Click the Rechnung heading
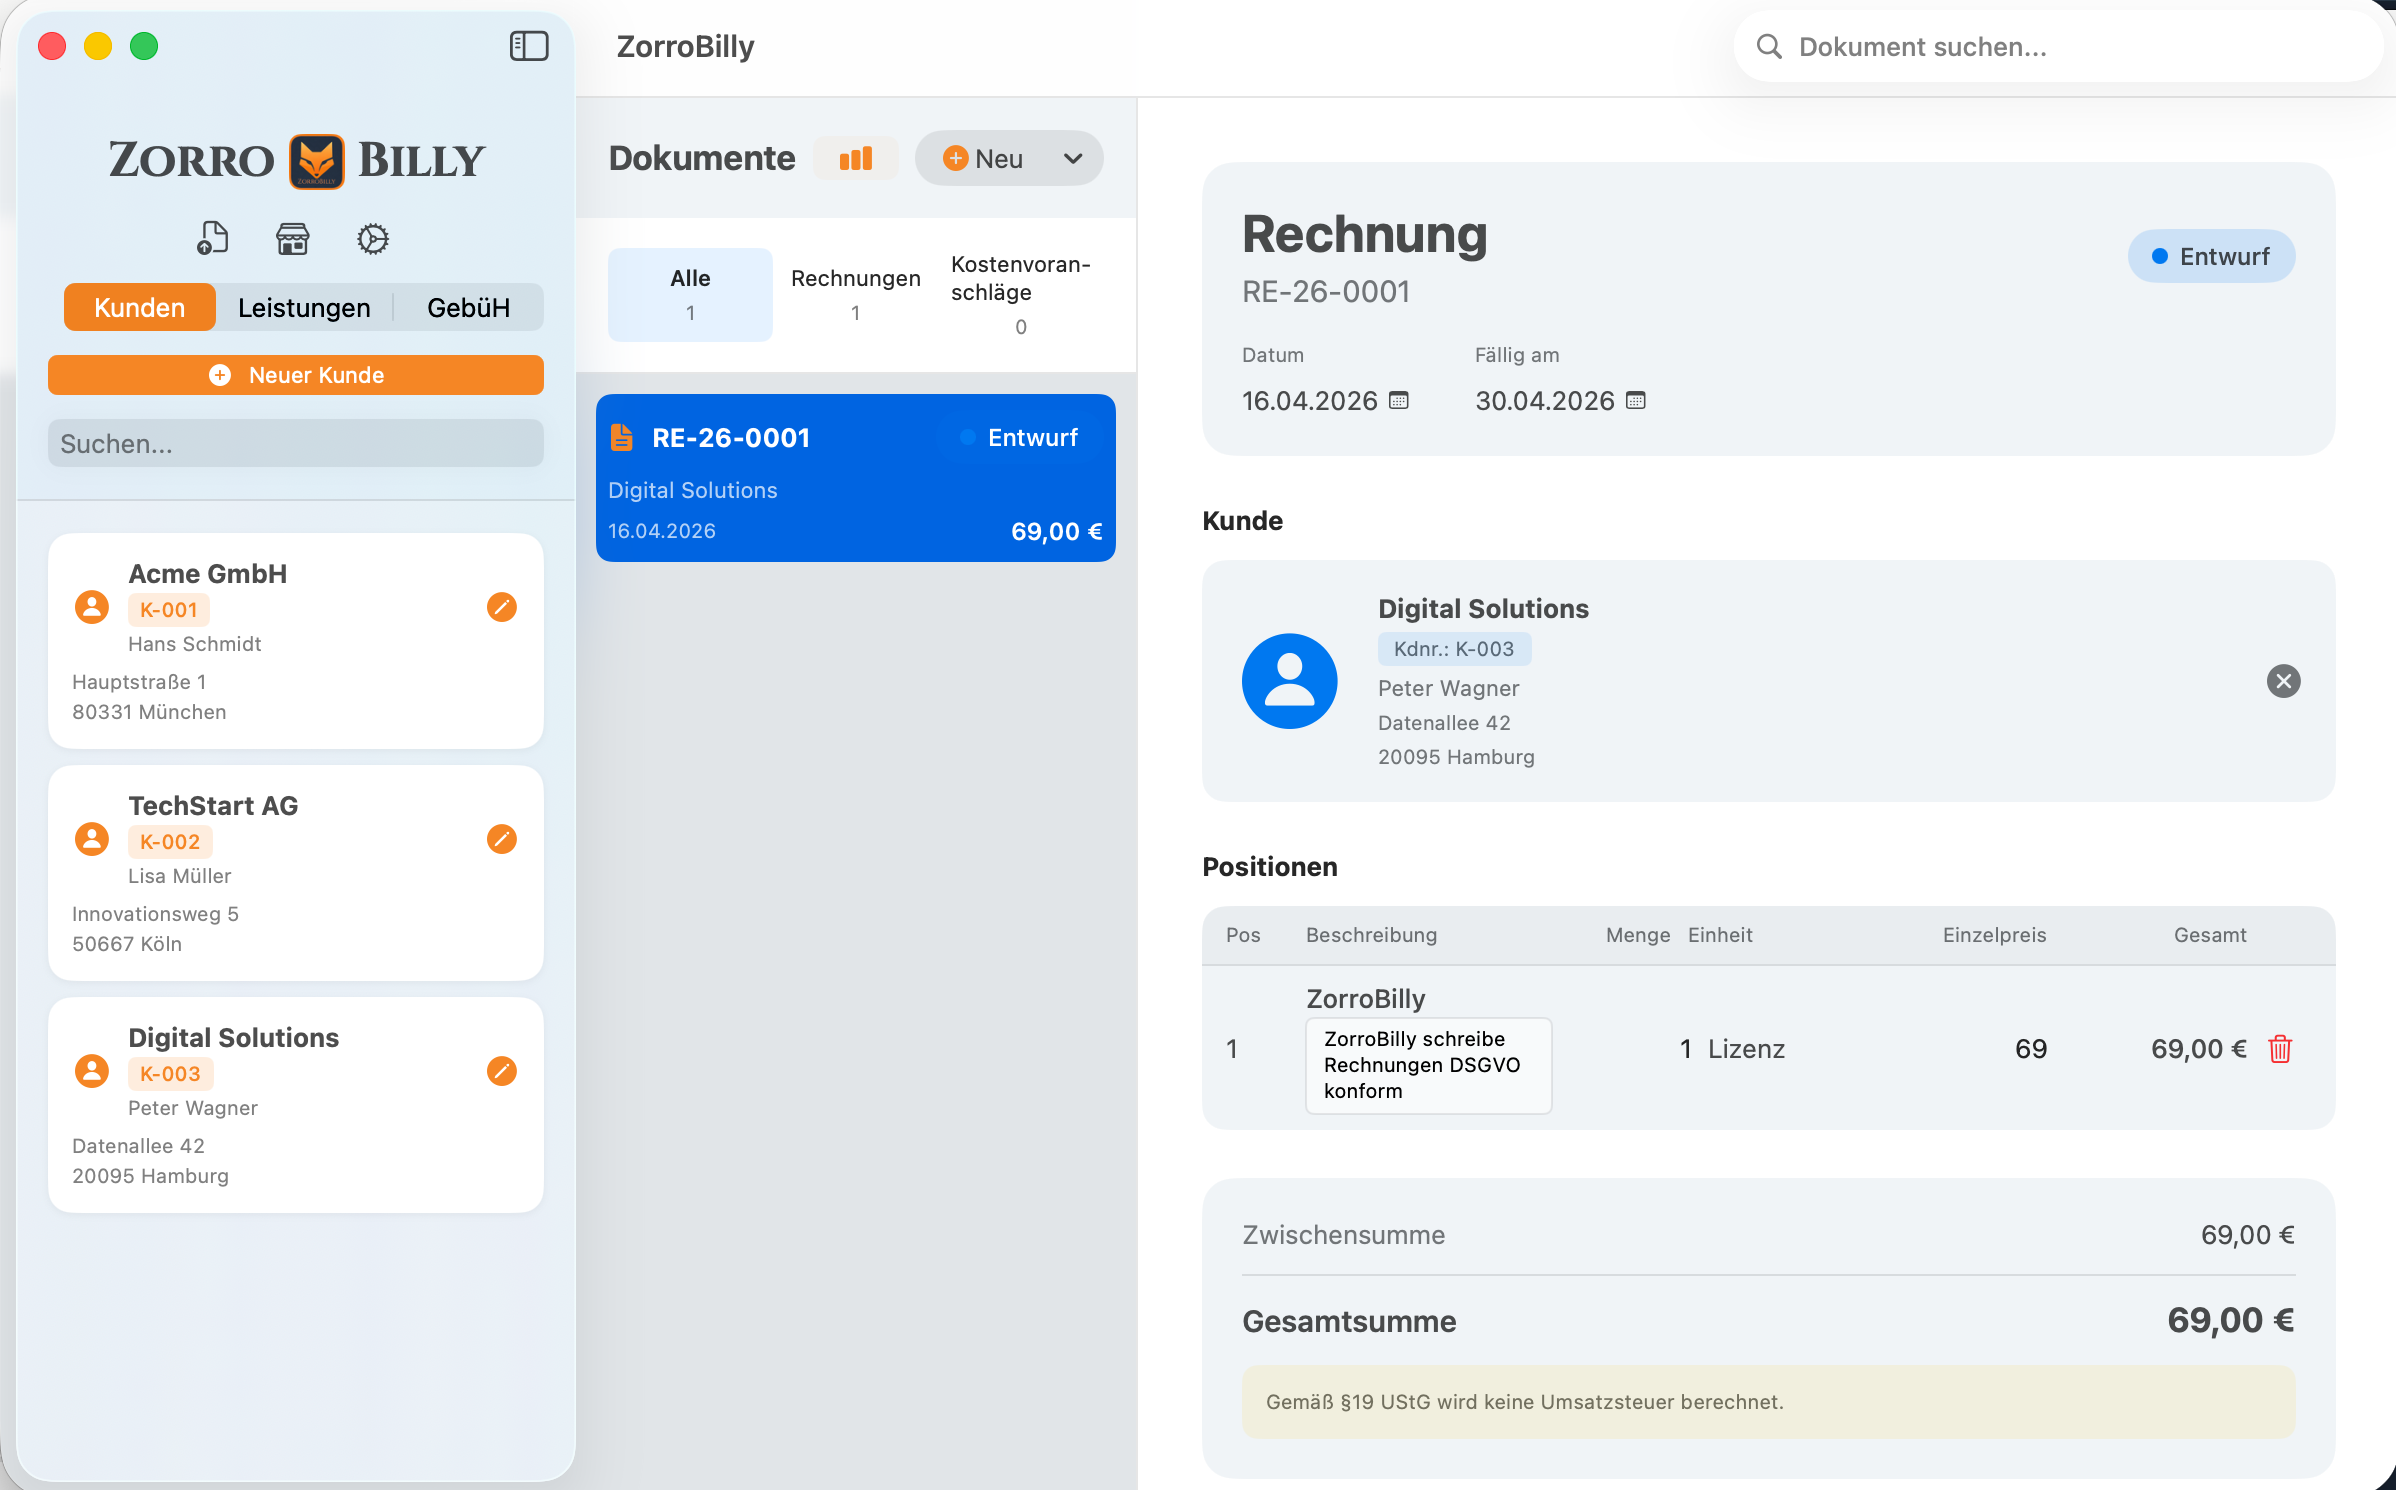This screenshot has width=2396, height=1490. point(1365,235)
